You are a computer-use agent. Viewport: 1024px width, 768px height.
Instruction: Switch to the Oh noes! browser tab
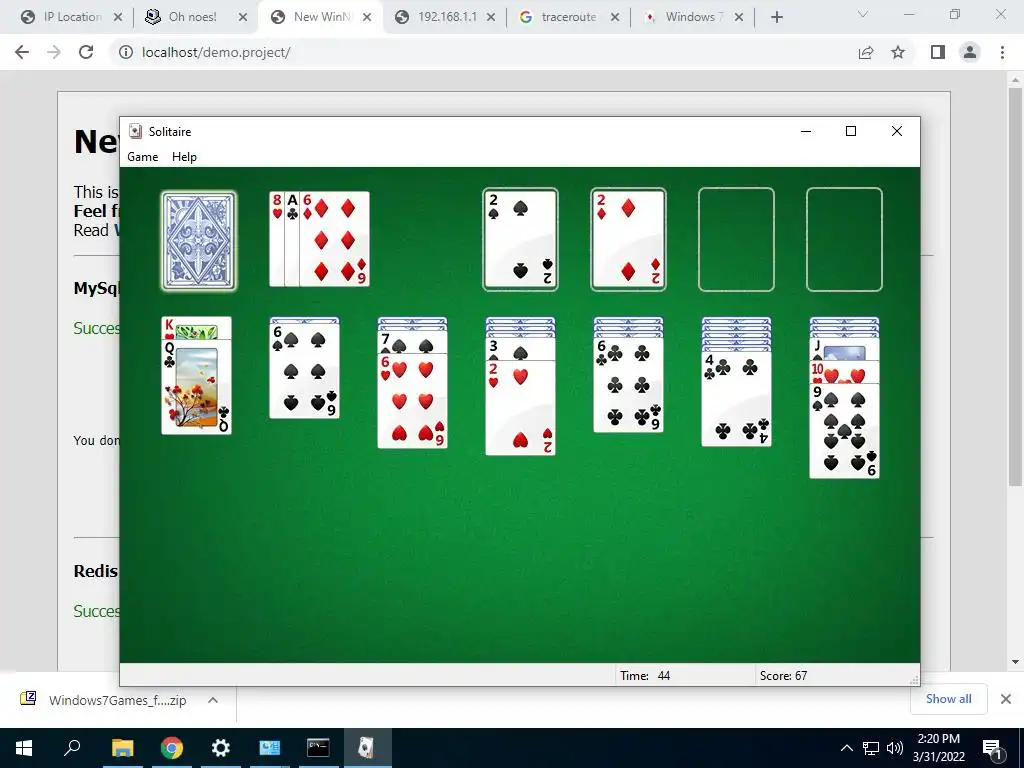click(x=192, y=17)
